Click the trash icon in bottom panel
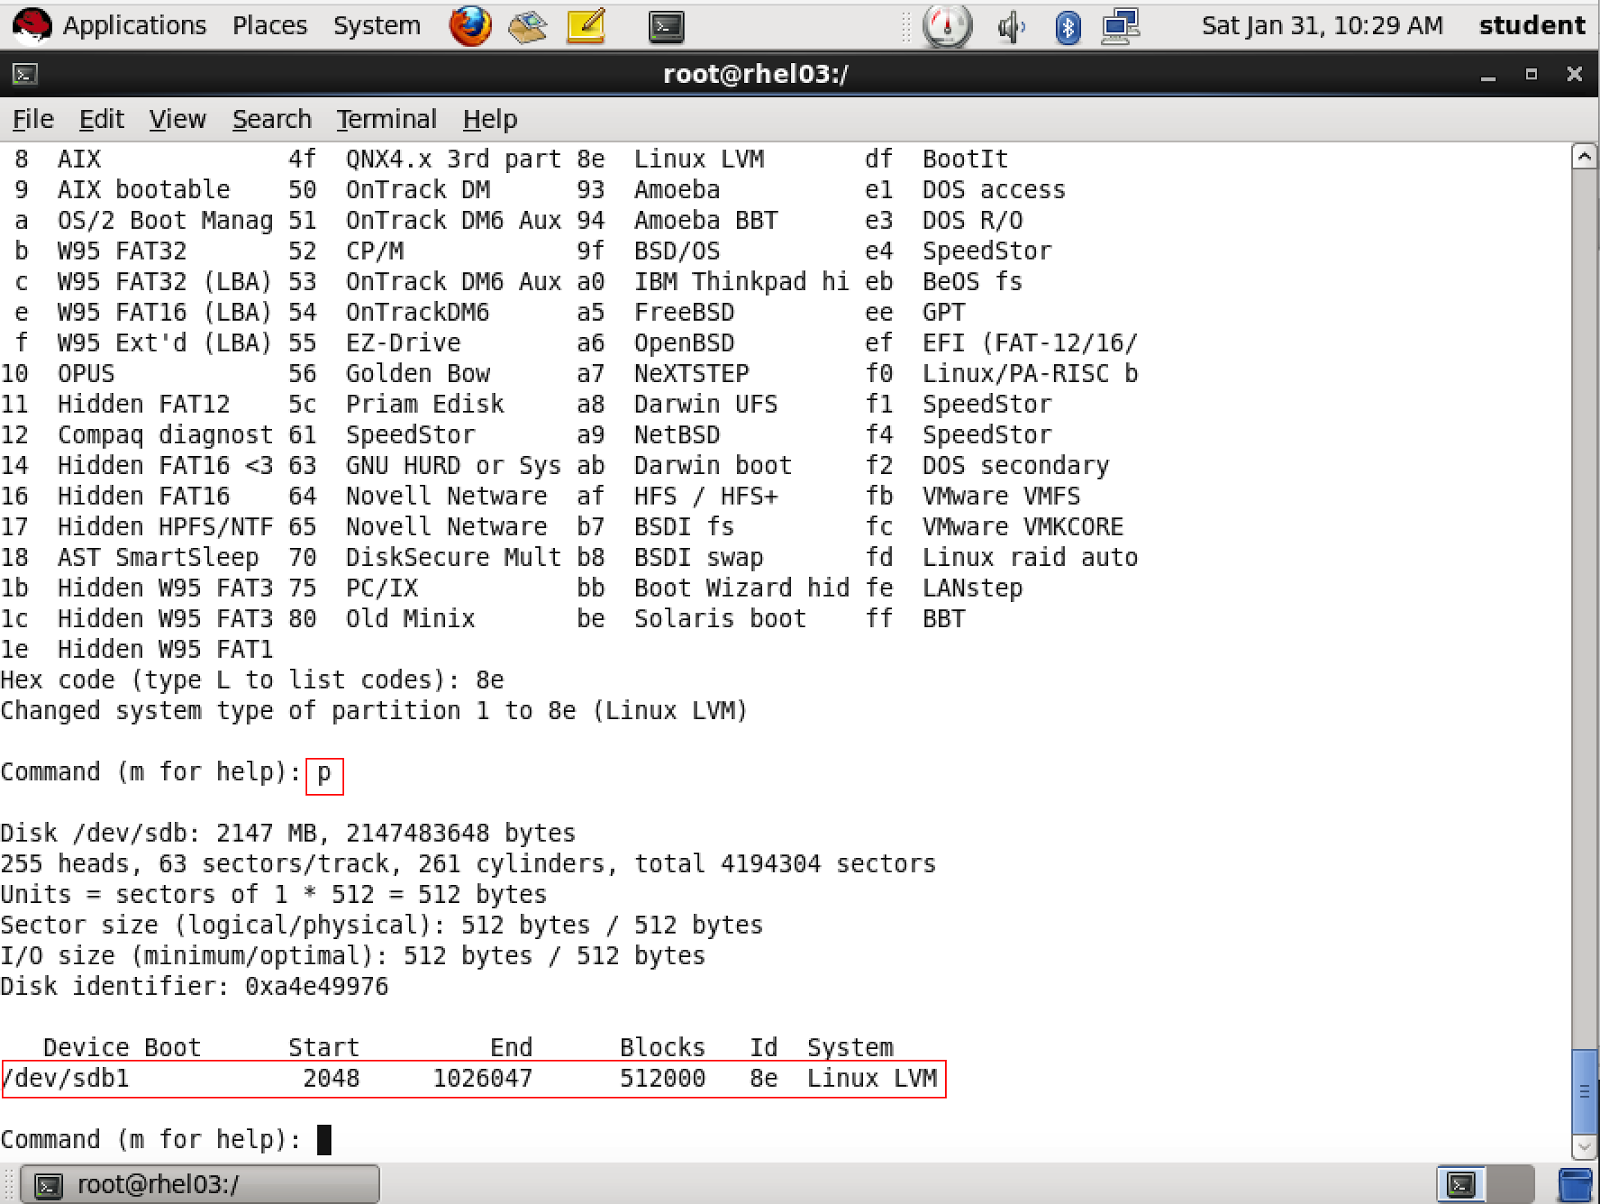1600x1204 pixels. coord(1576,1185)
